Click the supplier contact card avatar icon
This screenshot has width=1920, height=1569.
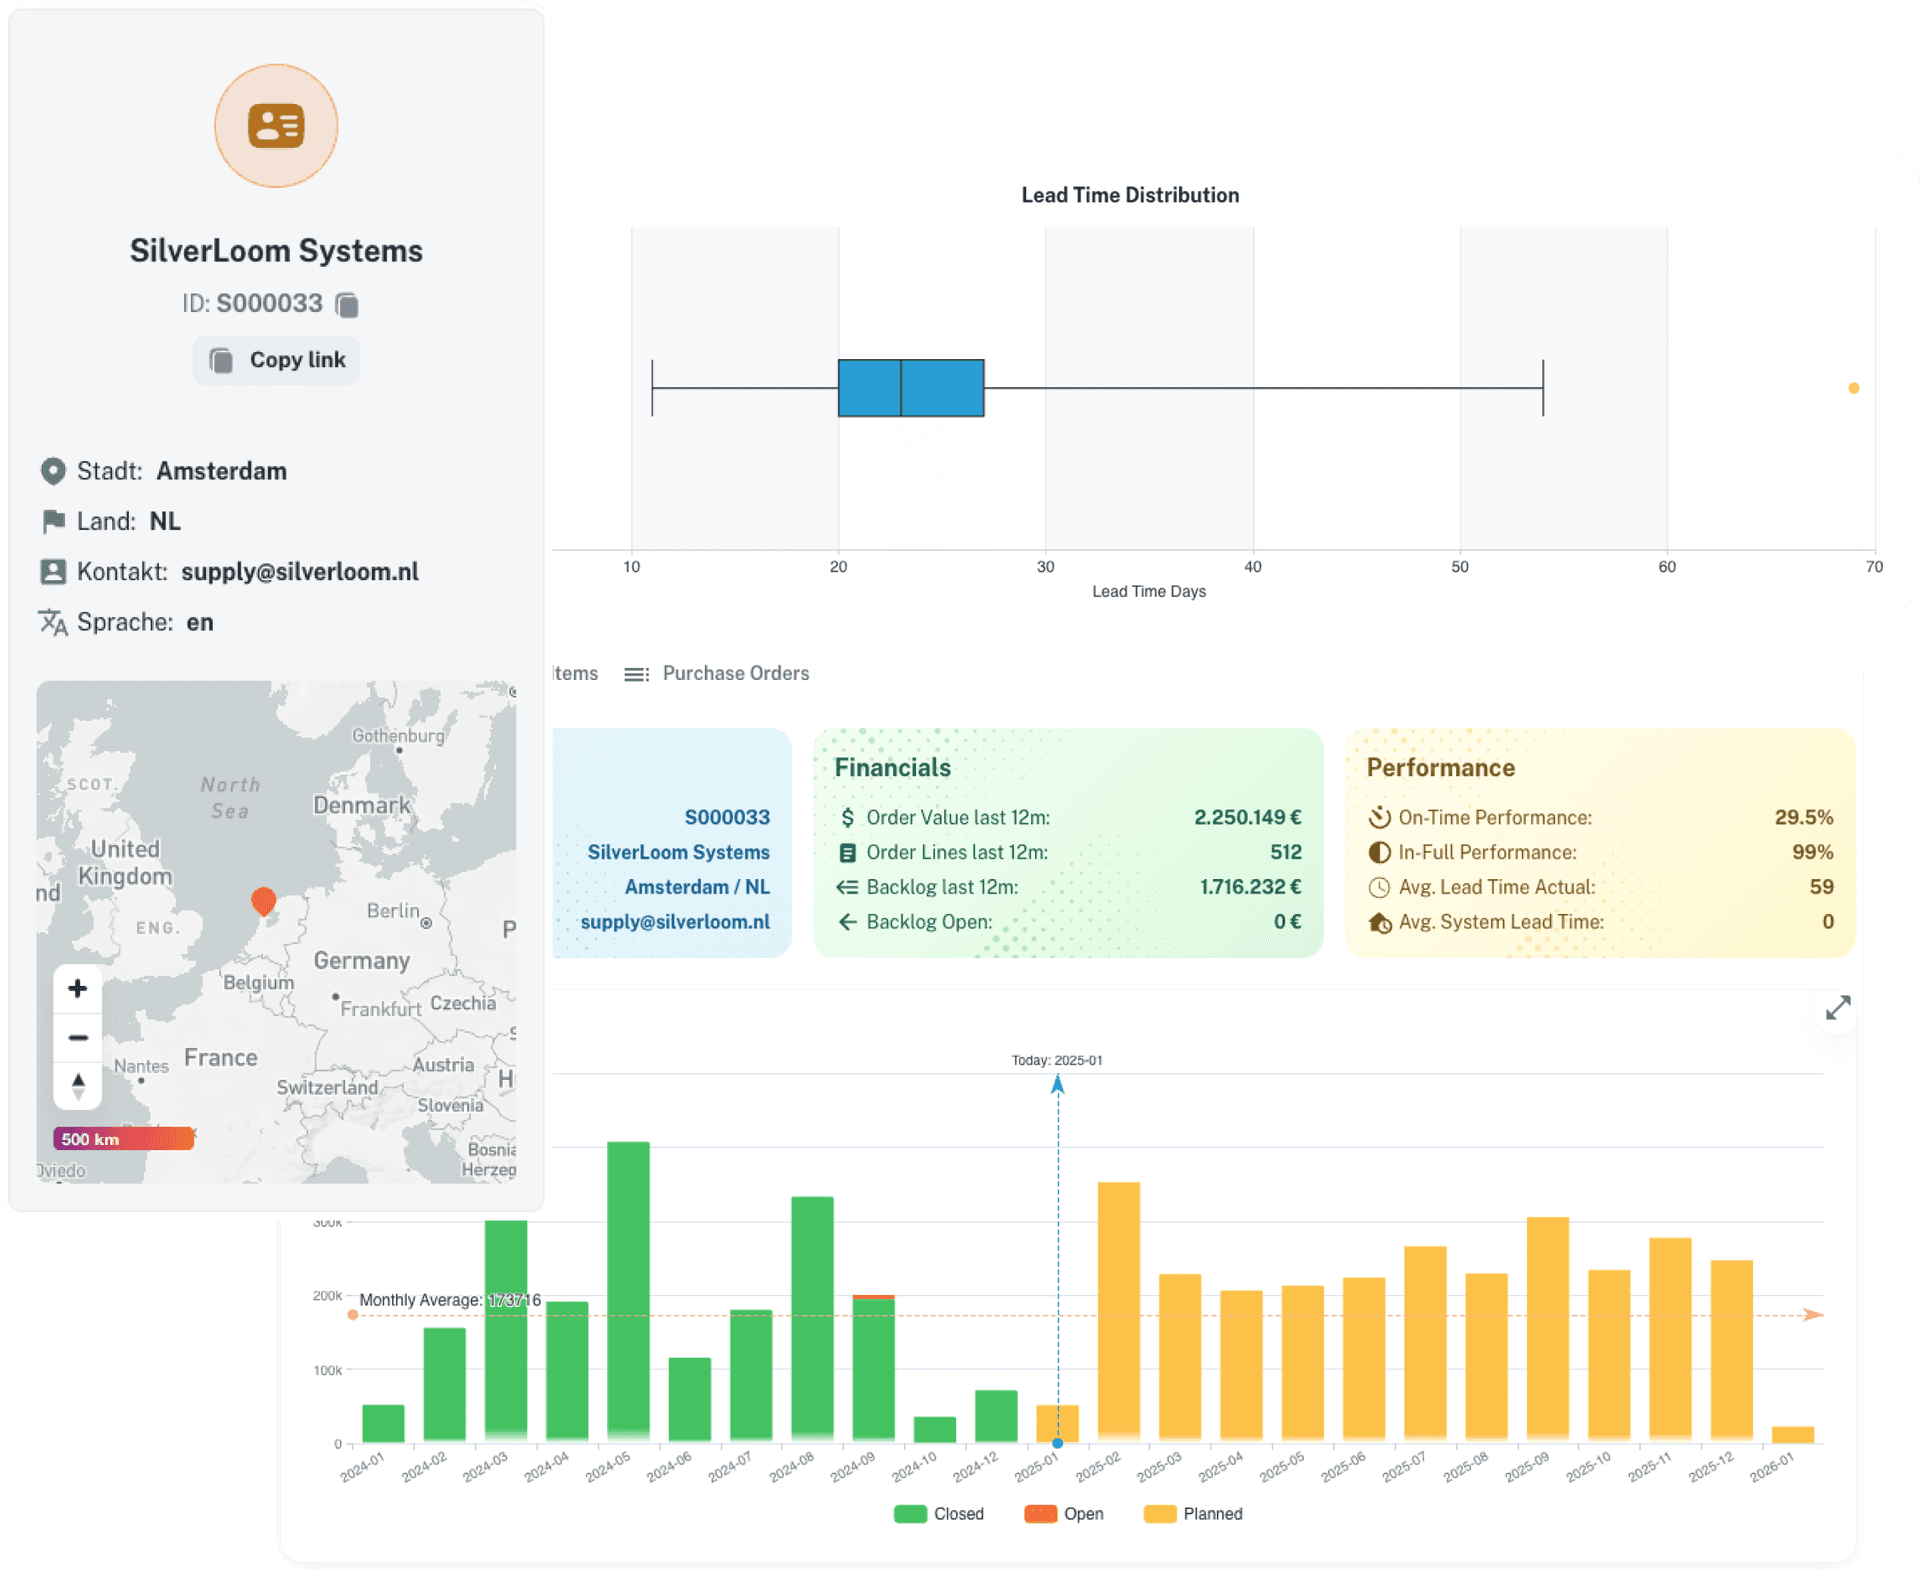[x=276, y=126]
